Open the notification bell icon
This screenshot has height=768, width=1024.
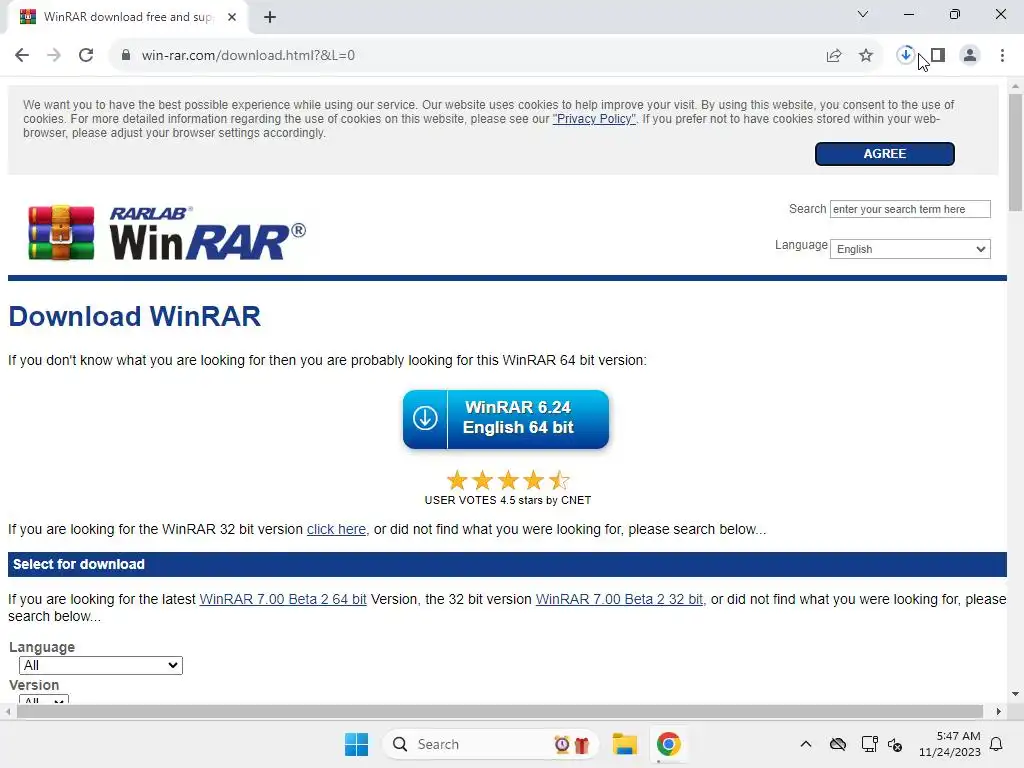pyautogui.click(x=997, y=744)
